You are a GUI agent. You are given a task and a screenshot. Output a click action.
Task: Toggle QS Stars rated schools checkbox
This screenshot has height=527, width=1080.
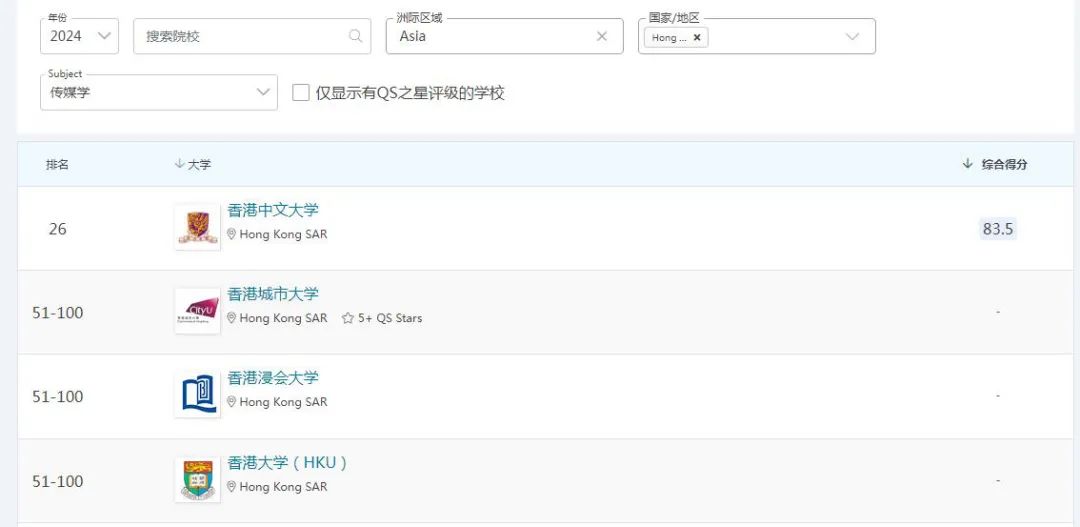[300, 92]
